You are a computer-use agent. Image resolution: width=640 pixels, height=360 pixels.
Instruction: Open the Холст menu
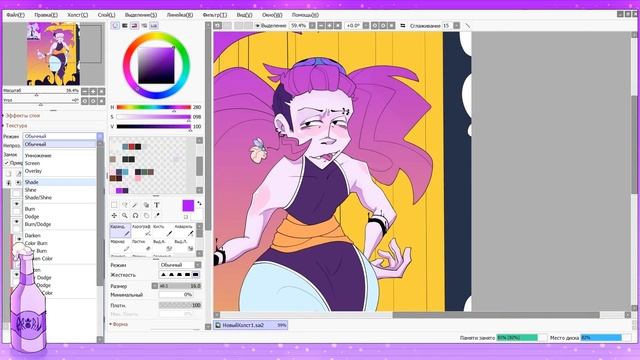78,15
